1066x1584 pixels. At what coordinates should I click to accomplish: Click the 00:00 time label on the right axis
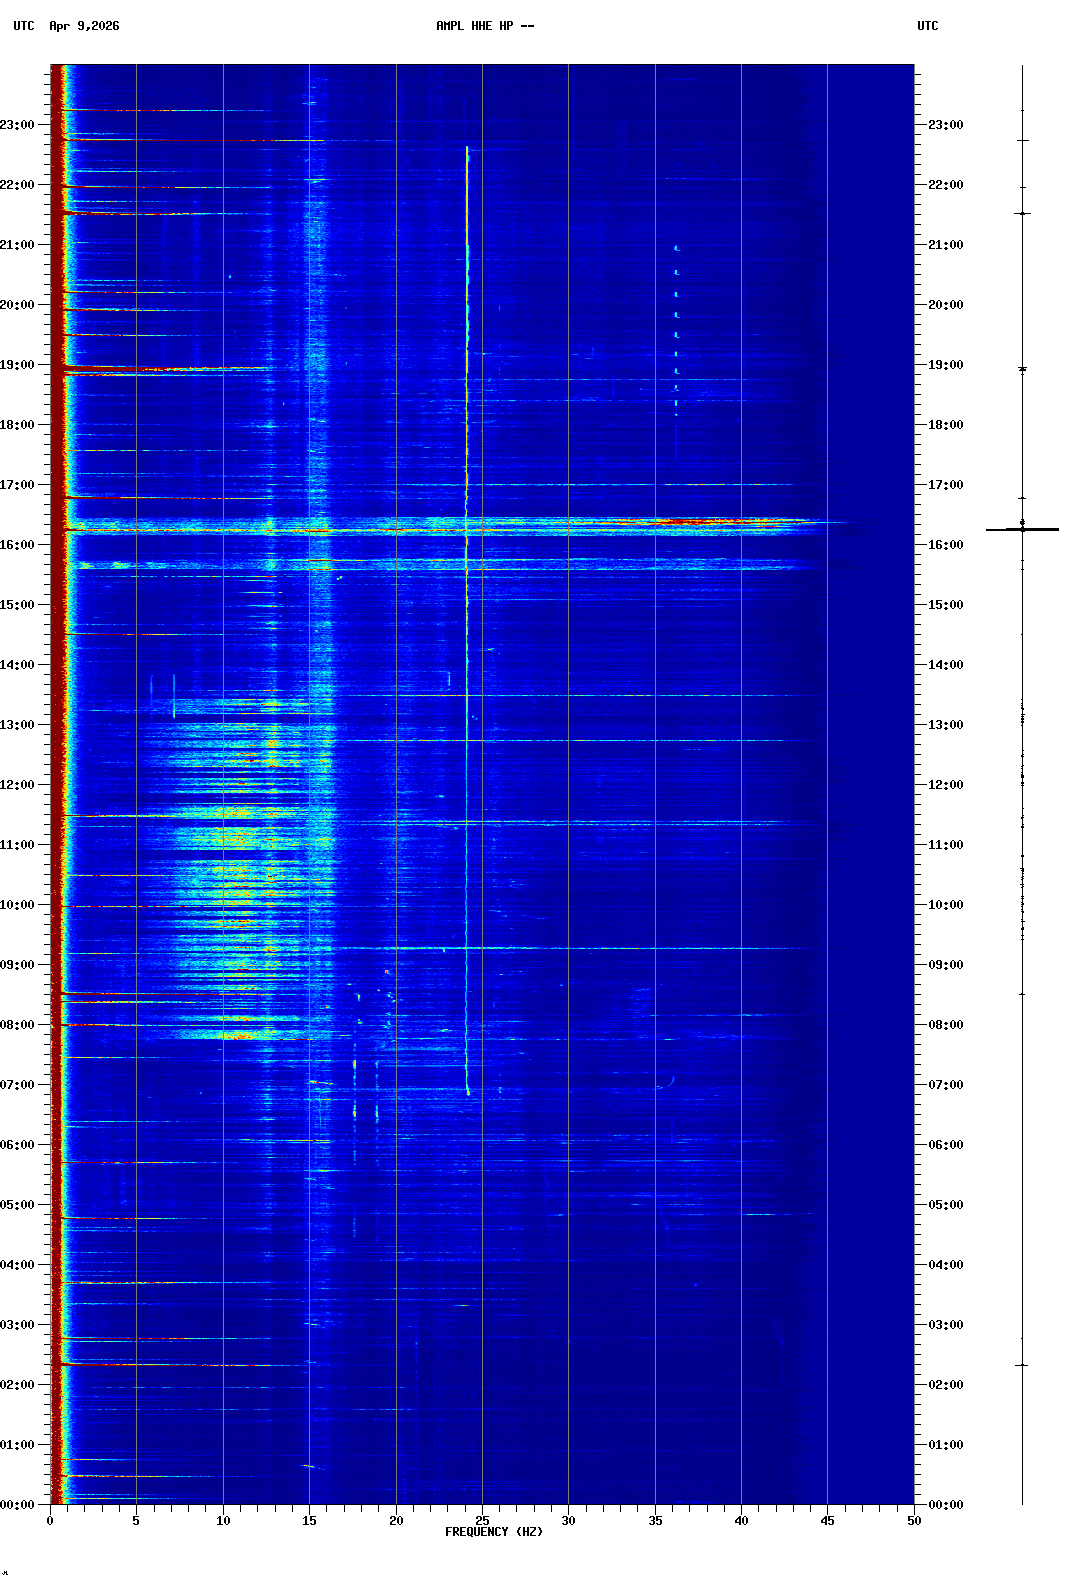[x=945, y=1505]
